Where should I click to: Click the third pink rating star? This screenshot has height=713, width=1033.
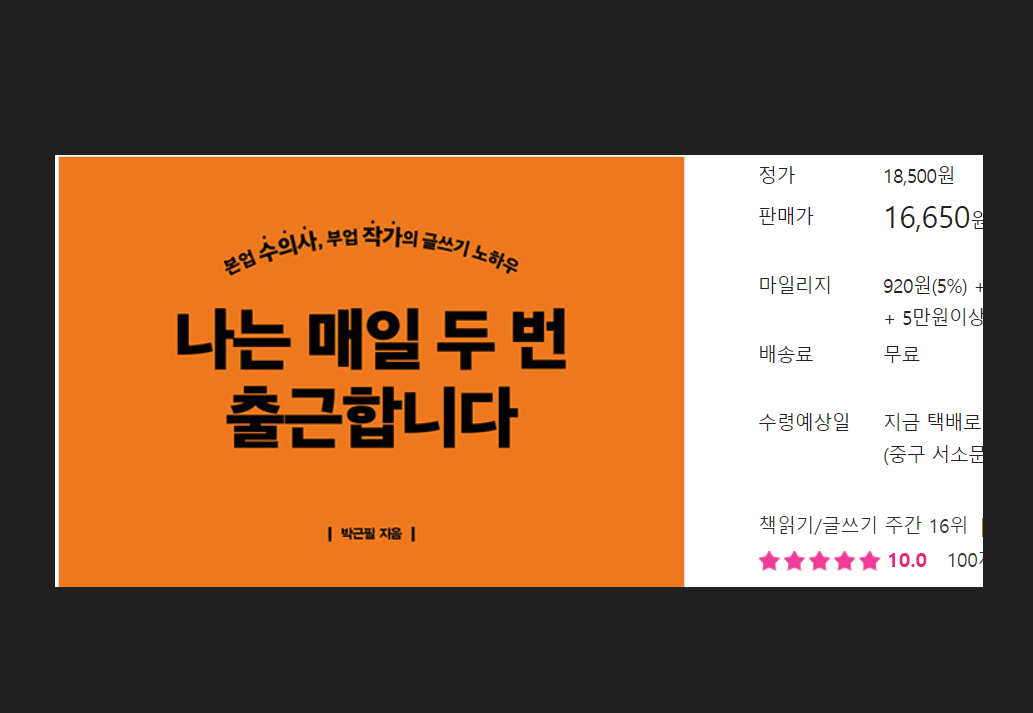(819, 561)
